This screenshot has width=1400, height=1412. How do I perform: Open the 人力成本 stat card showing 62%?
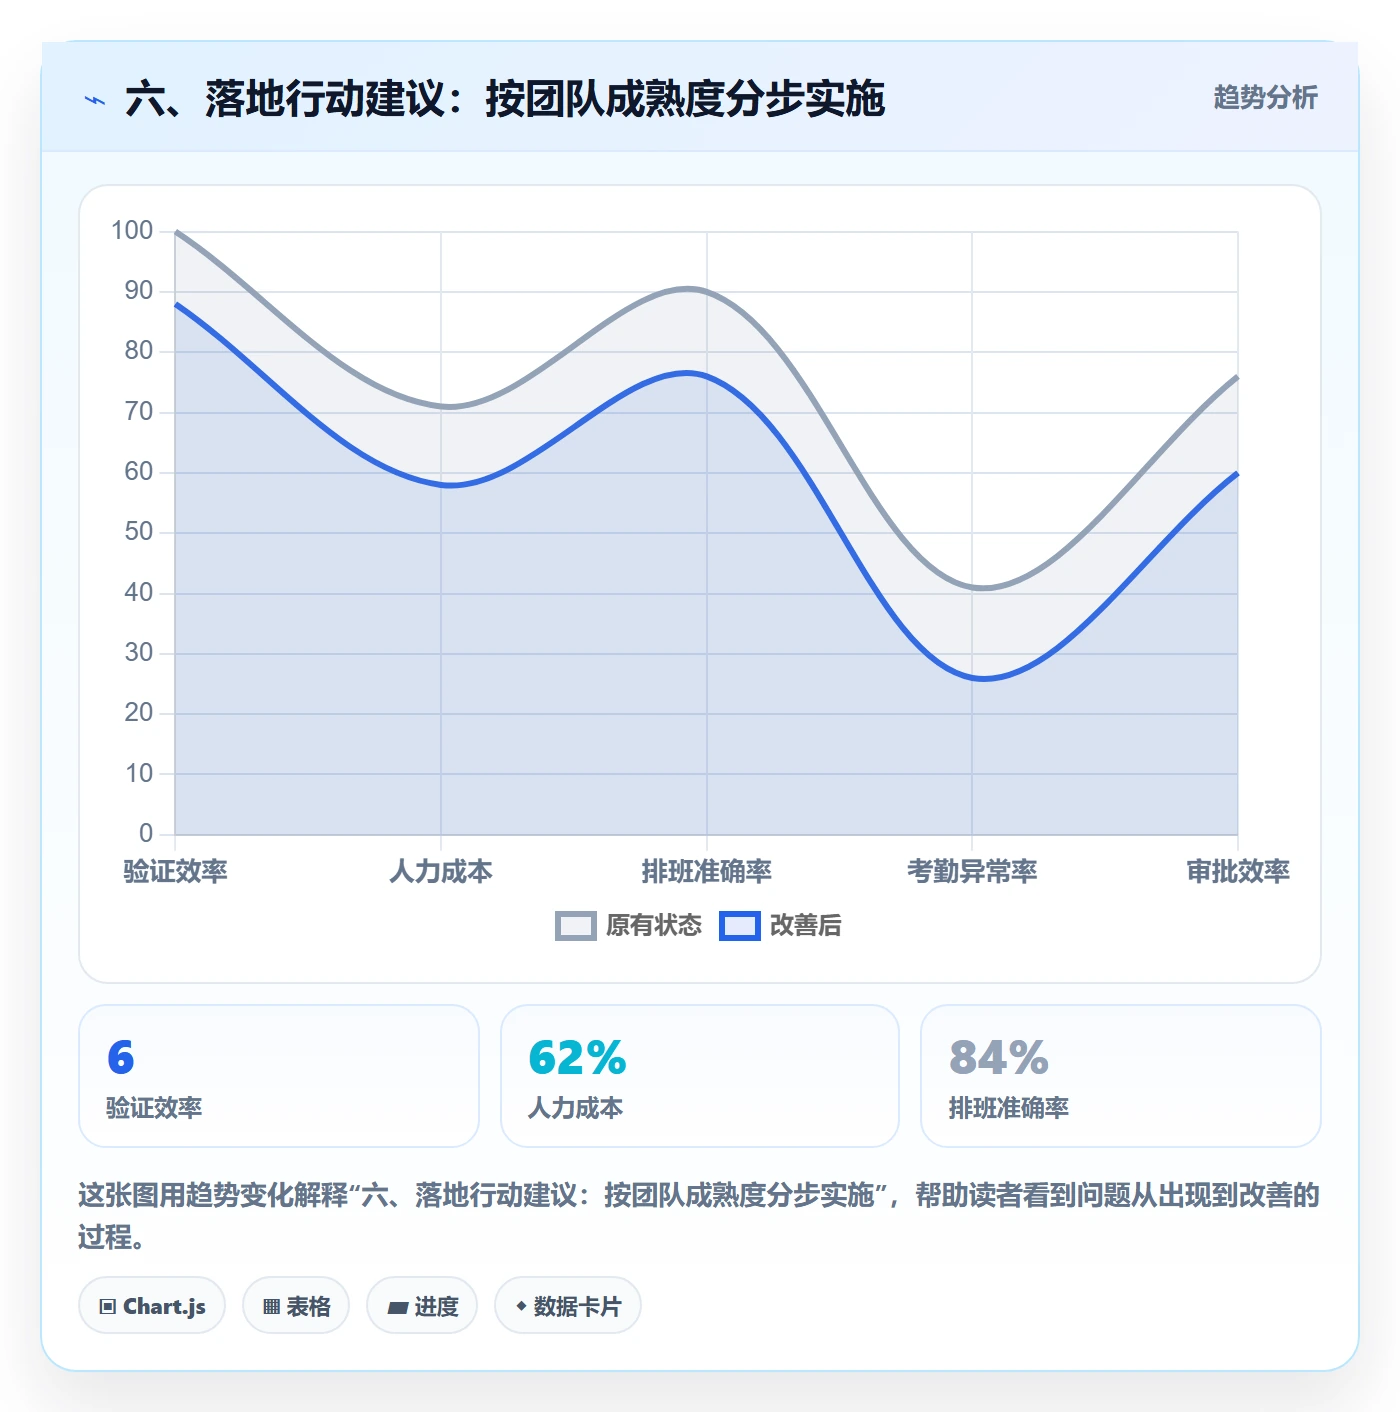tap(700, 1076)
